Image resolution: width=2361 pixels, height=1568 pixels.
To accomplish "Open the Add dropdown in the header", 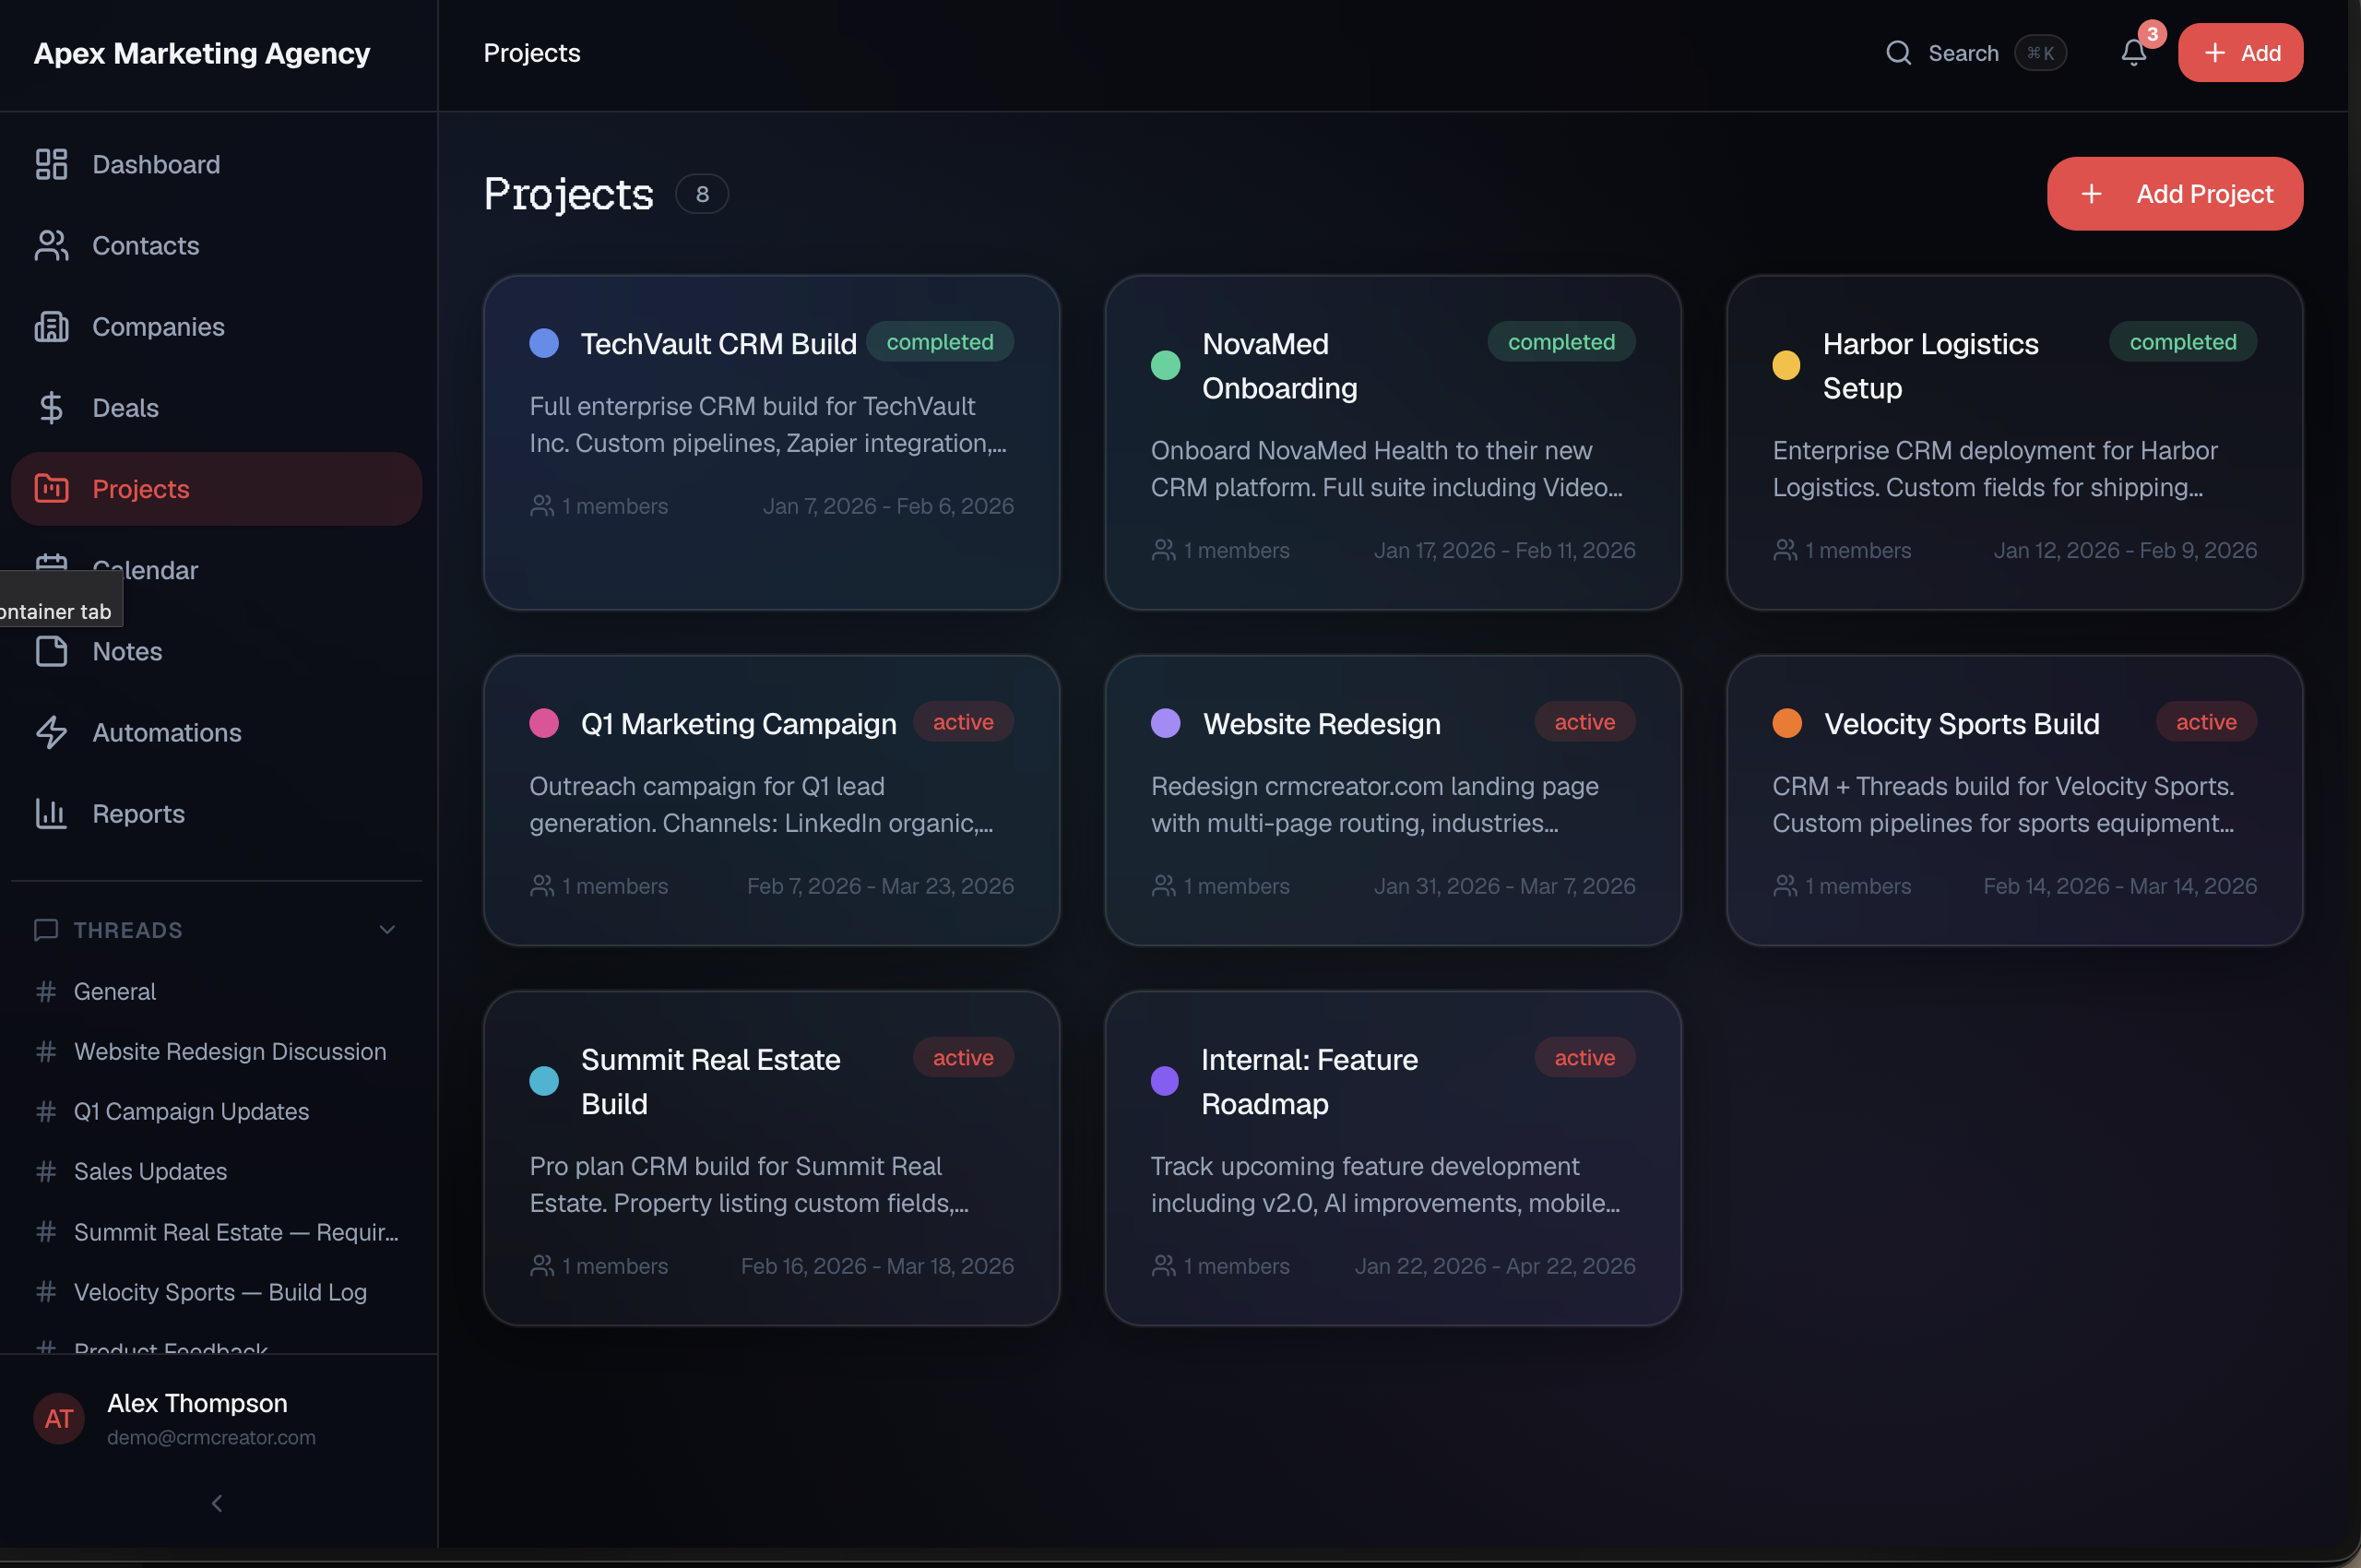I will [2240, 52].
